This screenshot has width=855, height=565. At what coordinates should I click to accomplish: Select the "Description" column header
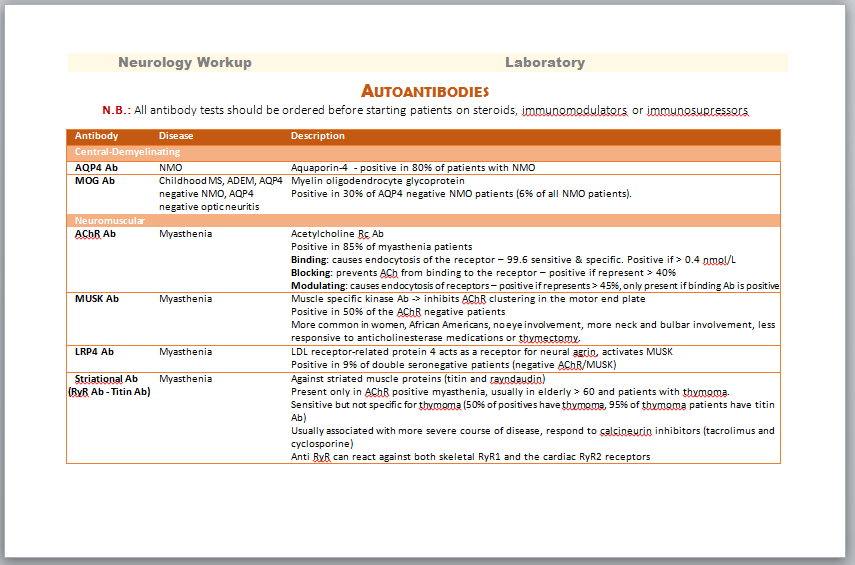[317, 136]
